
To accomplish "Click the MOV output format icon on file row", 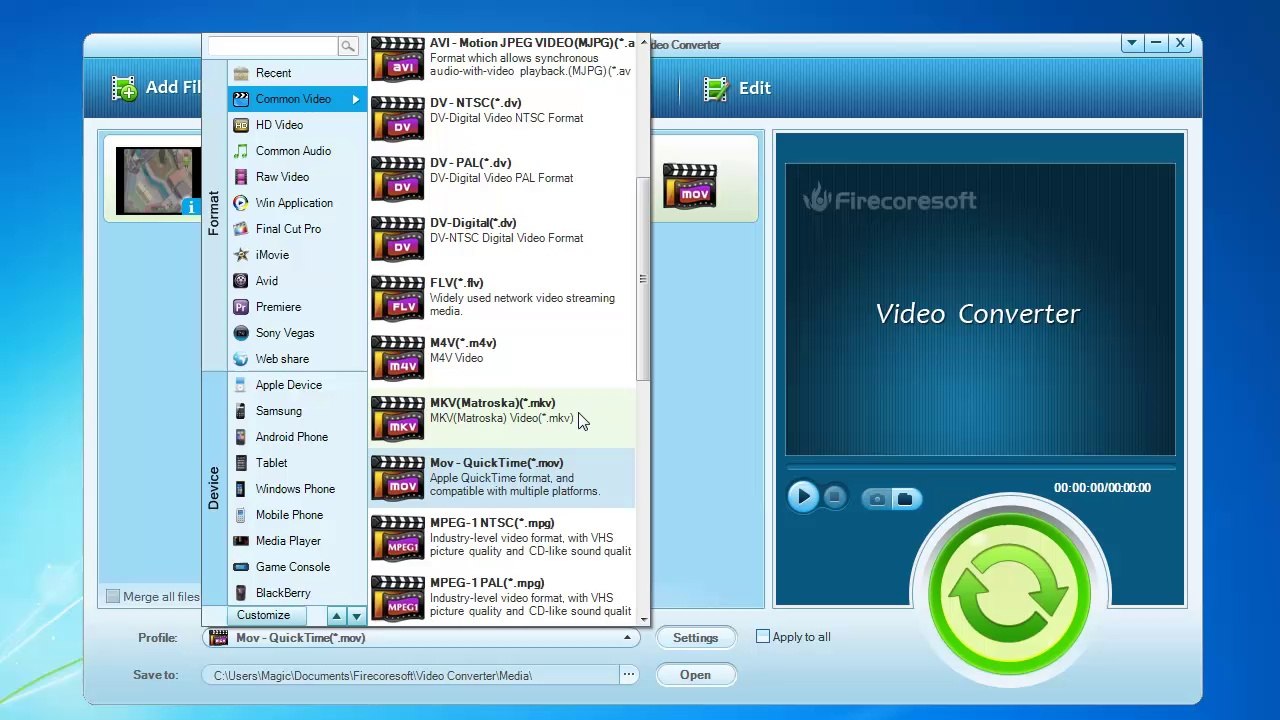I will pyautogui.click(x=690, y=186).
